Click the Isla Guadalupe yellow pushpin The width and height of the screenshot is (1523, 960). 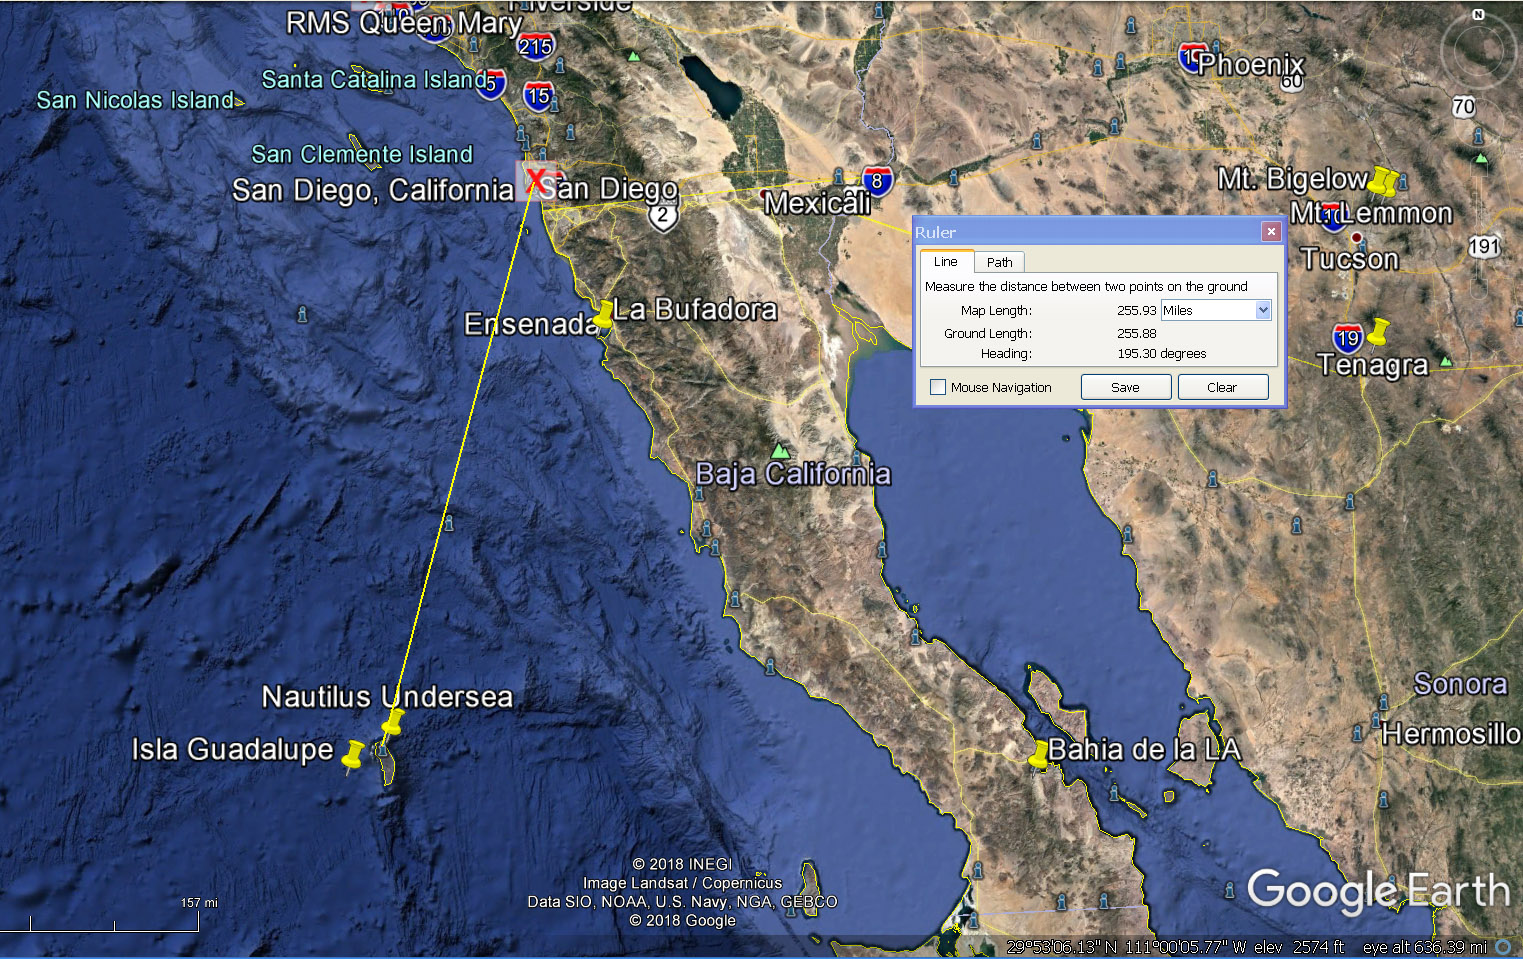coord(353,755)
